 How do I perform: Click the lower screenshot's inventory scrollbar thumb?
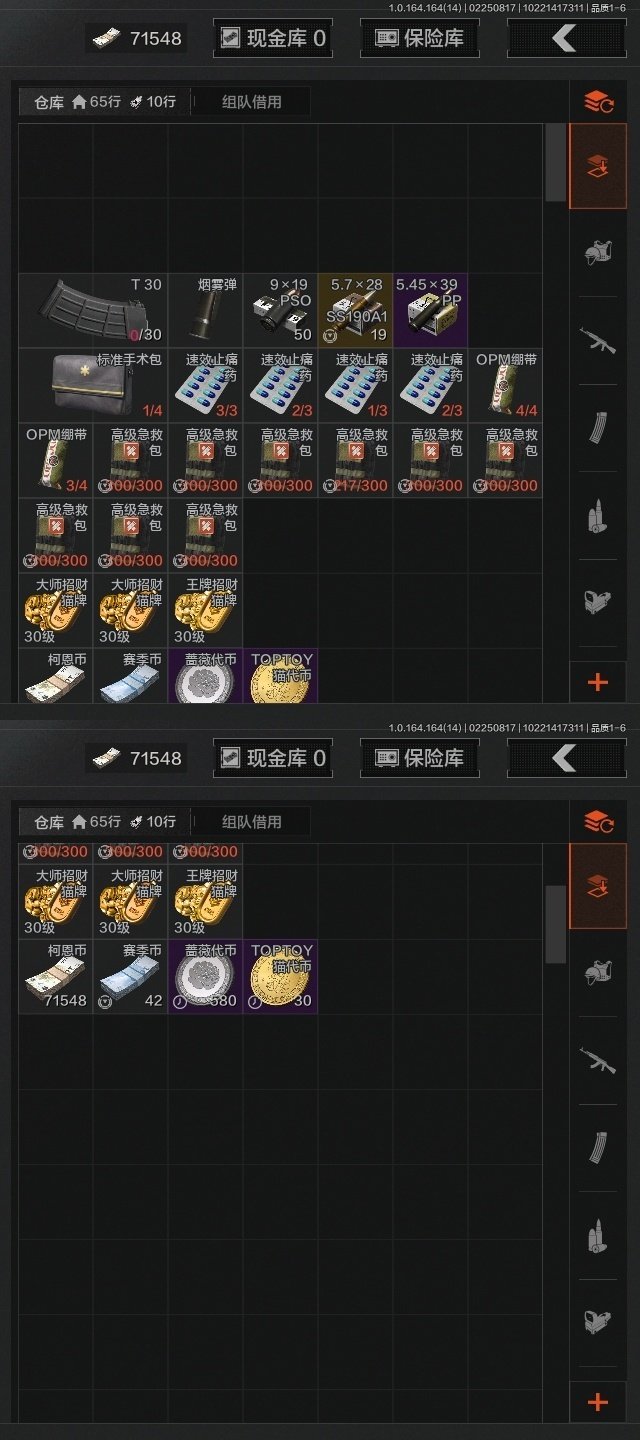[556, 924]
